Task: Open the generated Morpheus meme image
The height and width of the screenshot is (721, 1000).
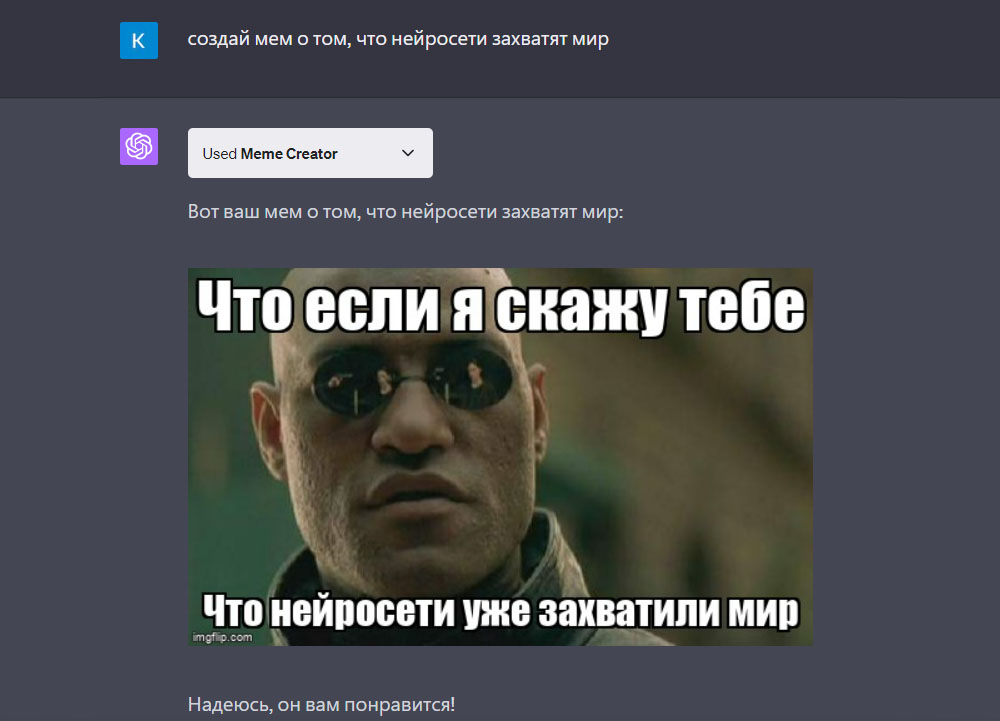Action: coord(500,457)
